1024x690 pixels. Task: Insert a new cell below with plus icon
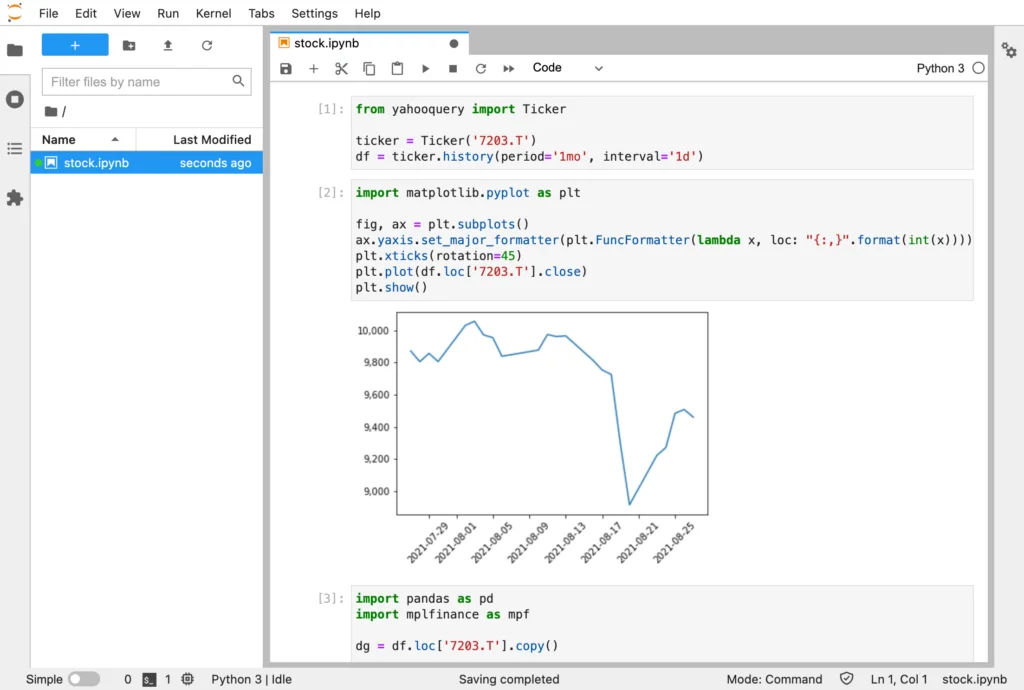click(313, 68)
